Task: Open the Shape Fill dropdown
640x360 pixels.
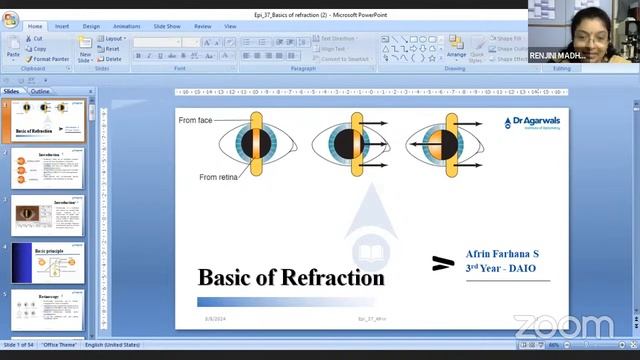Action: [x=507, y=38]
